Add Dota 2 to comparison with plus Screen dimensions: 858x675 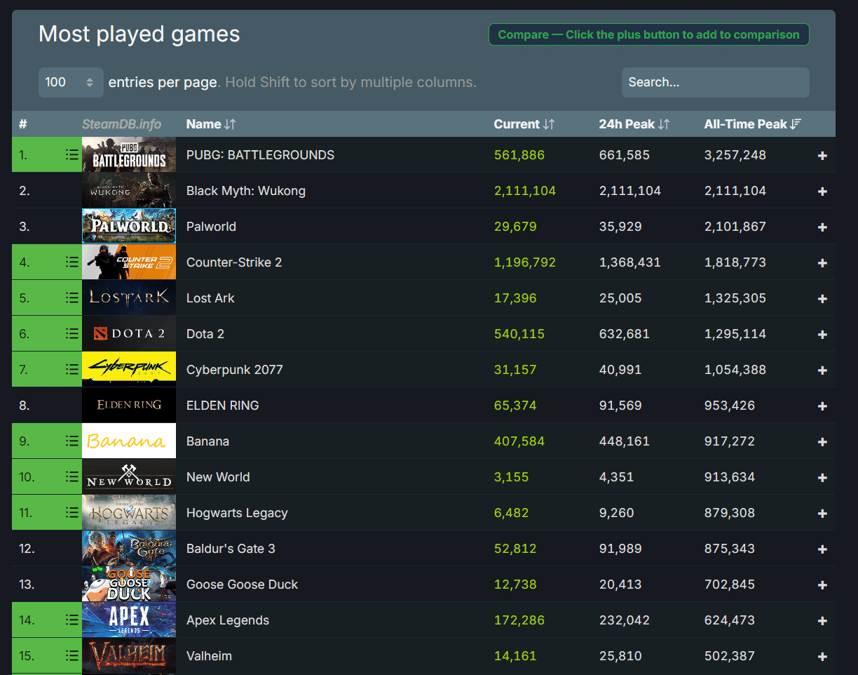pos(822,334)
